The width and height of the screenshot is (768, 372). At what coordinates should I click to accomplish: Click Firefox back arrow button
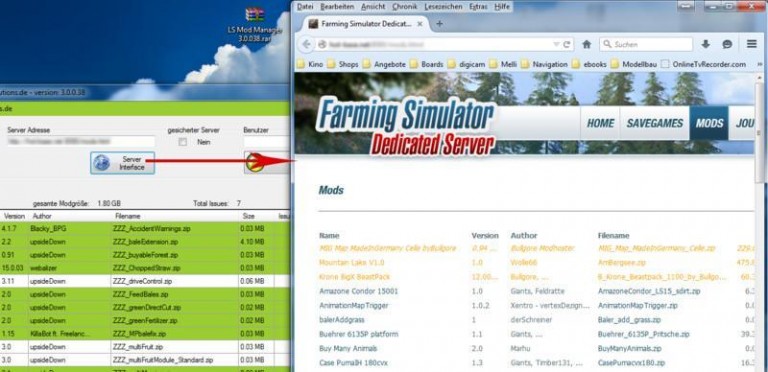(x=307, y=44)
